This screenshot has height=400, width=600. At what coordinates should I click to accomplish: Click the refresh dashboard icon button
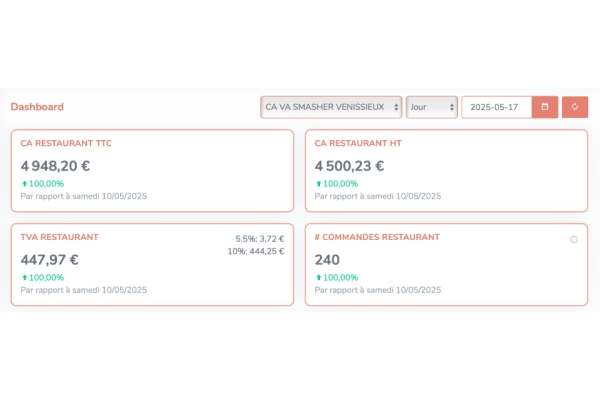tap(575, 107)
